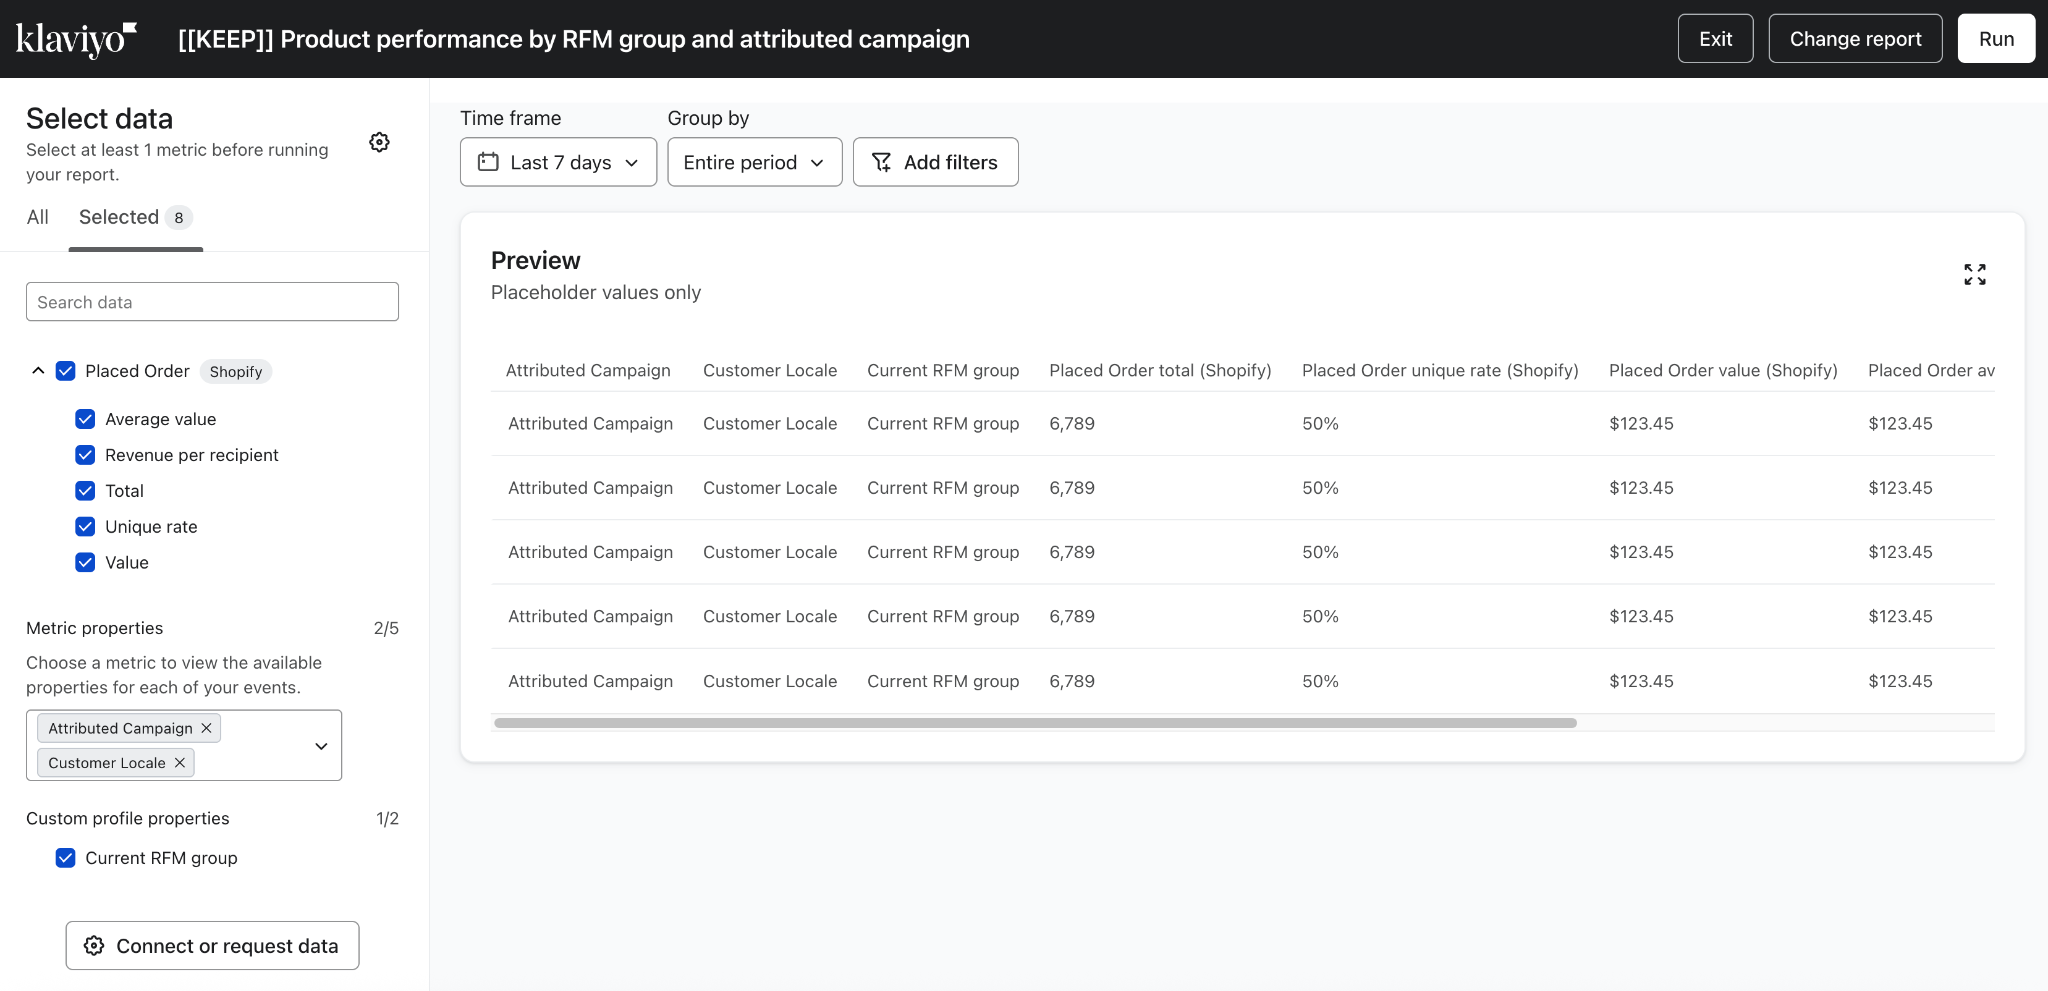
Task: Uncheck Revenue per recipient checkbox
Action: click(x=85, y=455)
